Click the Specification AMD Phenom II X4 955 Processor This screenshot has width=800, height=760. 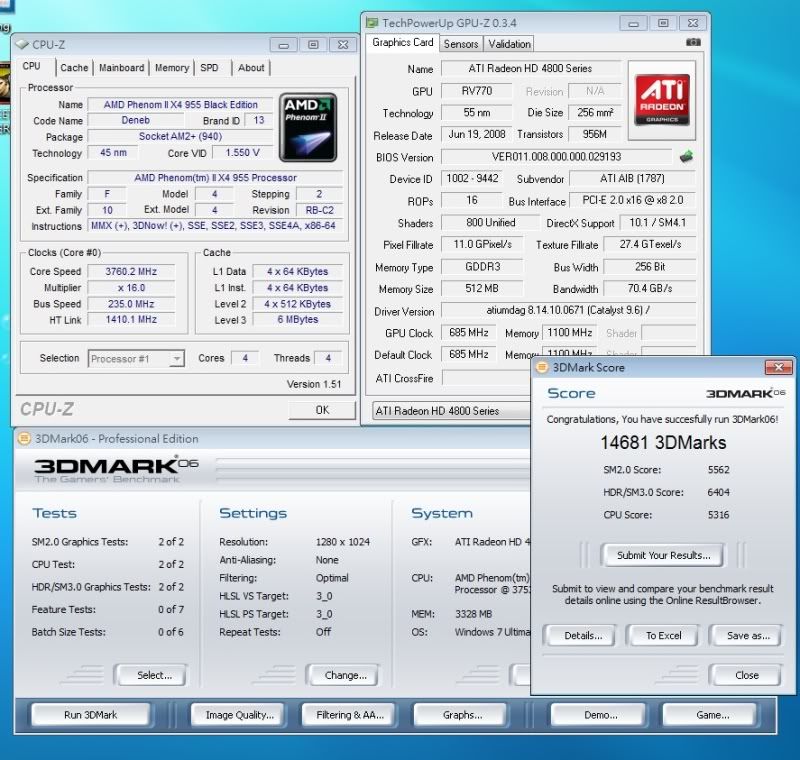(215, 178)
